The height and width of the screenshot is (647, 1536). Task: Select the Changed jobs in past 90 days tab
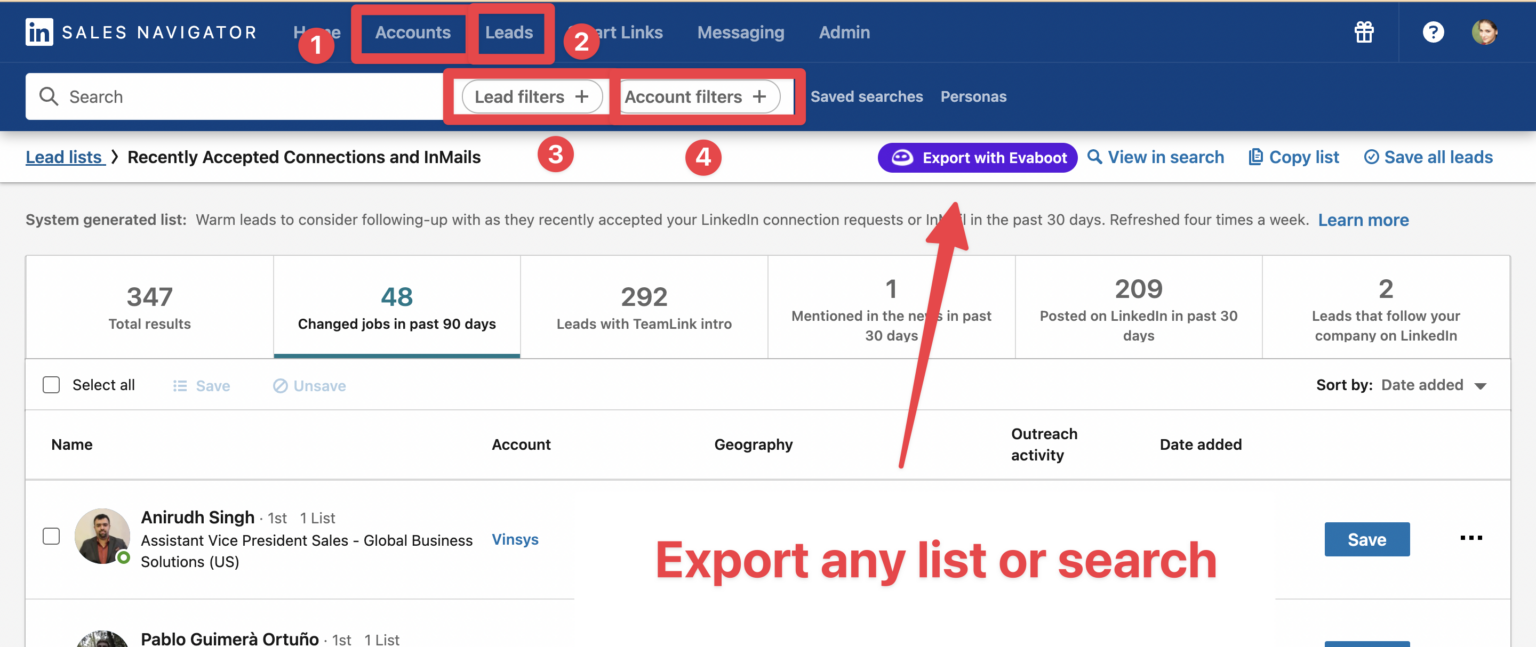[396, 305]
